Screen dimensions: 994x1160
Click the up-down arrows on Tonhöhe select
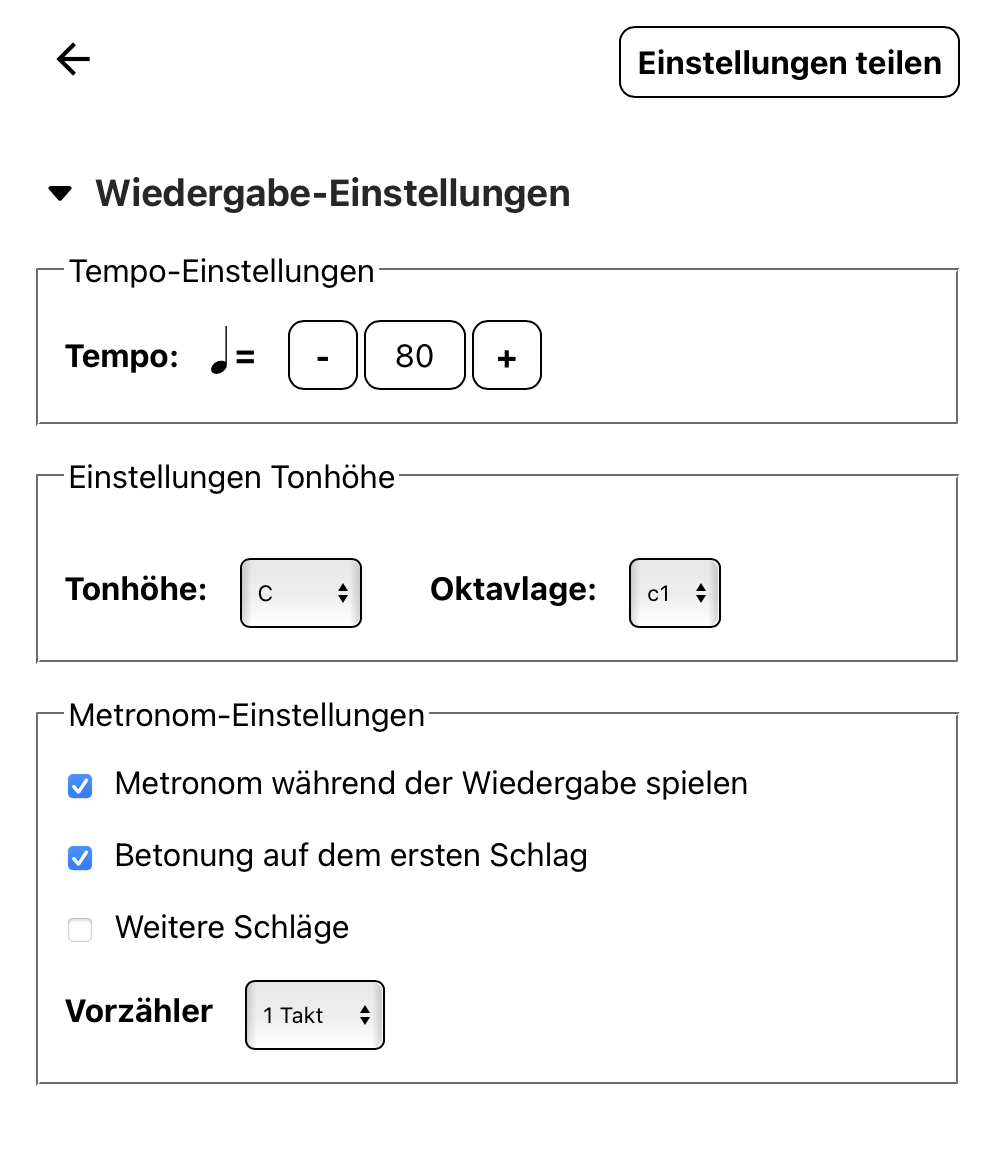pos(342,593)
